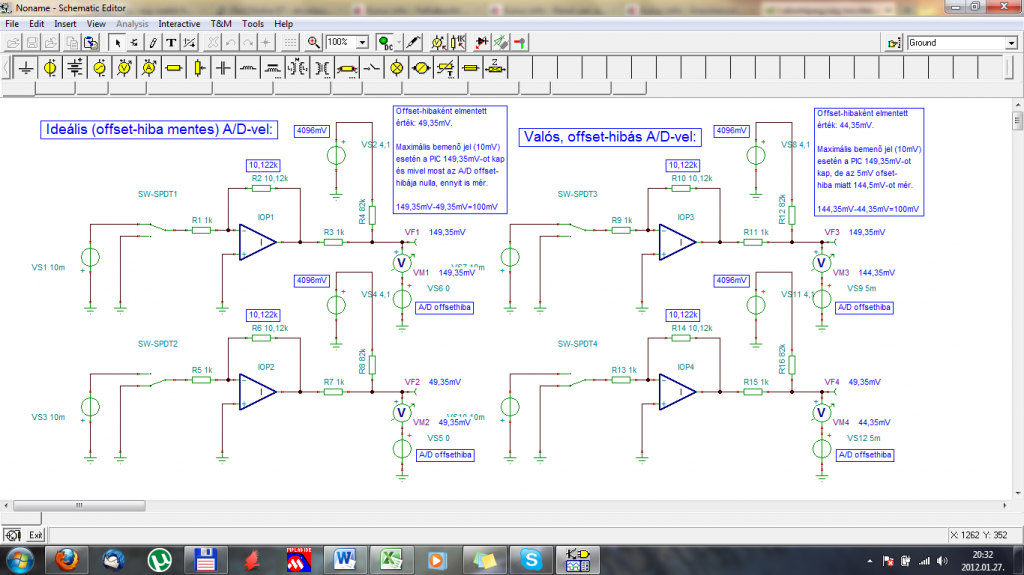Click the volume icon in system tray
1024x575 pixels.
coord(942,561)
